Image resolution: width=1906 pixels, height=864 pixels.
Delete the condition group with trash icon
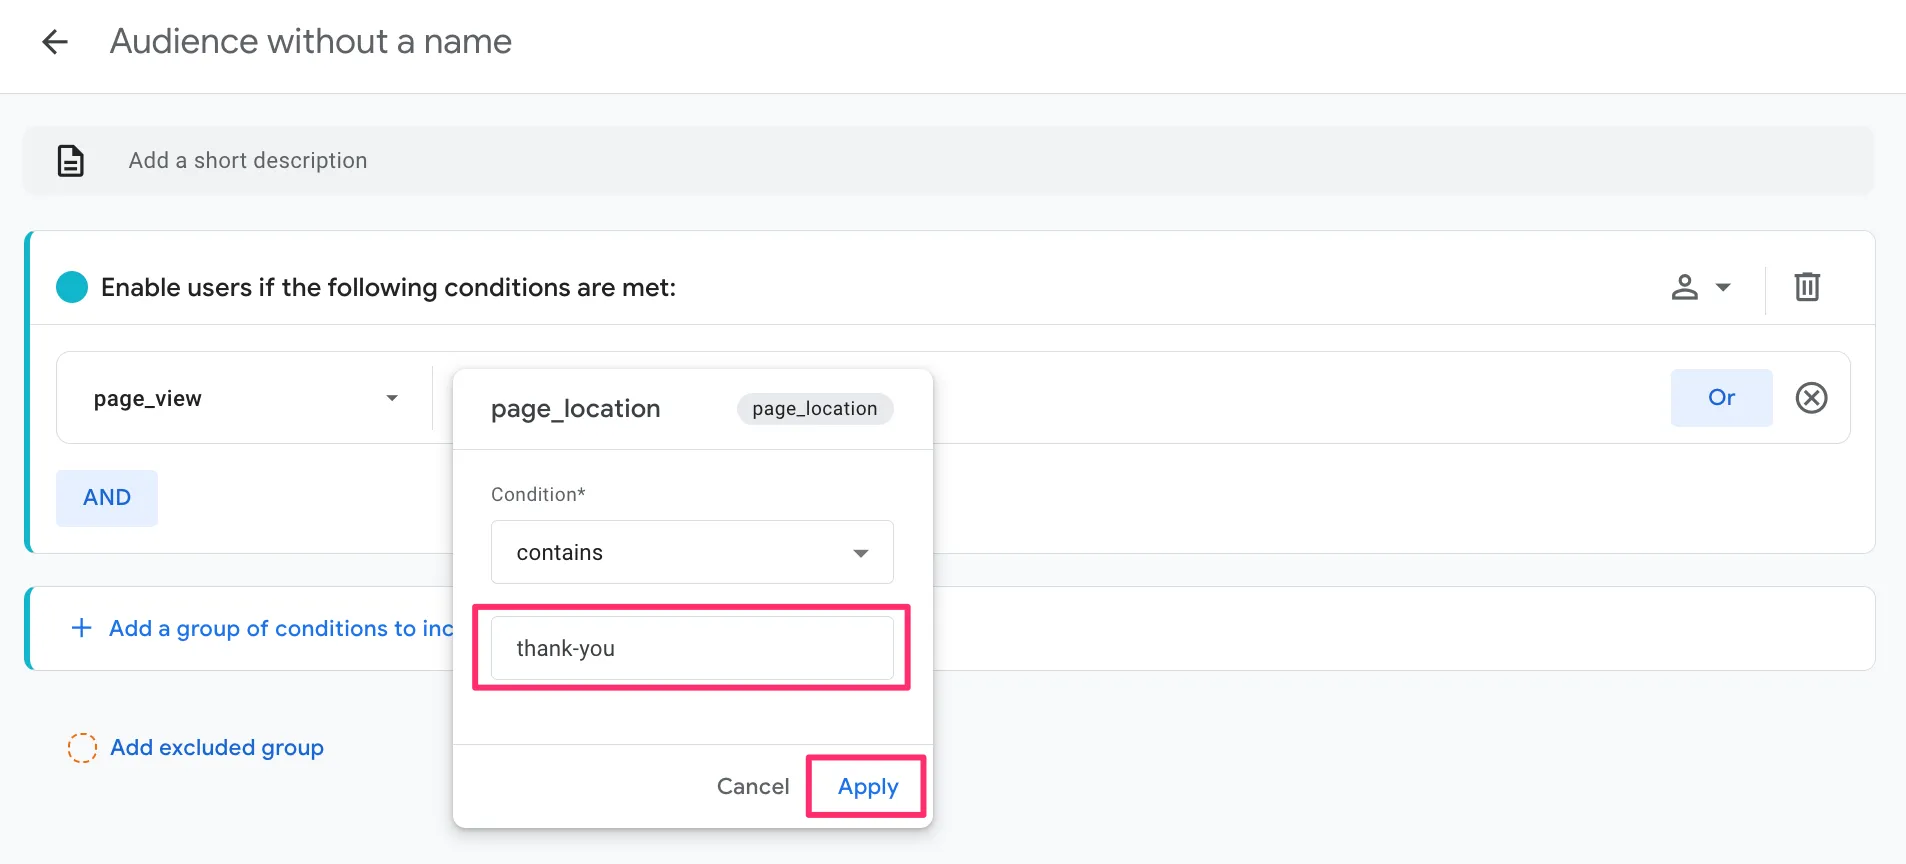[x=1806, y=288]
